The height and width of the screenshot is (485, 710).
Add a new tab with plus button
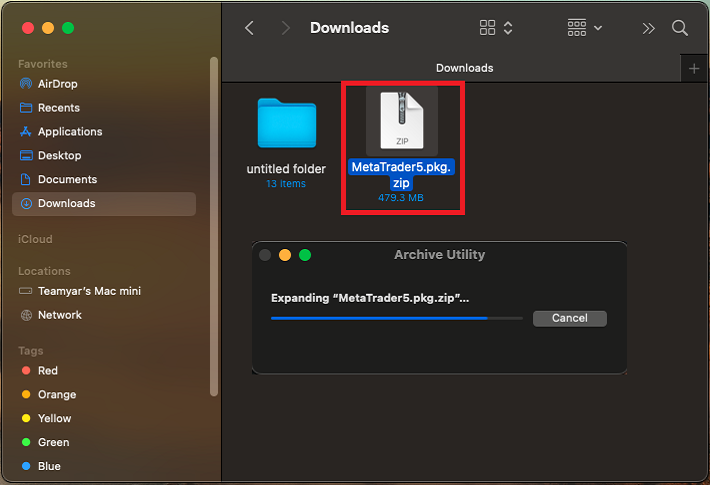pos(695,68)
